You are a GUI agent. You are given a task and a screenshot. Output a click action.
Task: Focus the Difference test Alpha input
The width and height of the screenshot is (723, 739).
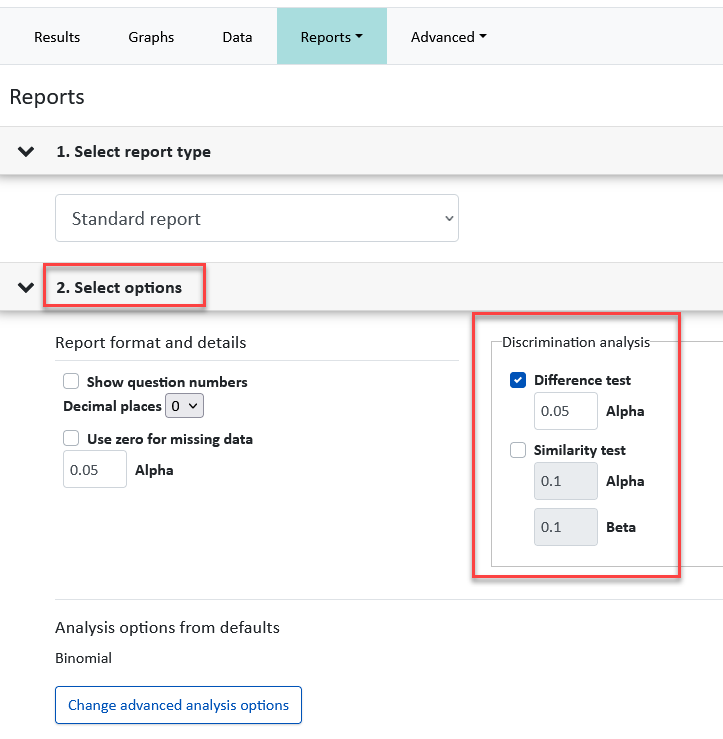point(565,411)
